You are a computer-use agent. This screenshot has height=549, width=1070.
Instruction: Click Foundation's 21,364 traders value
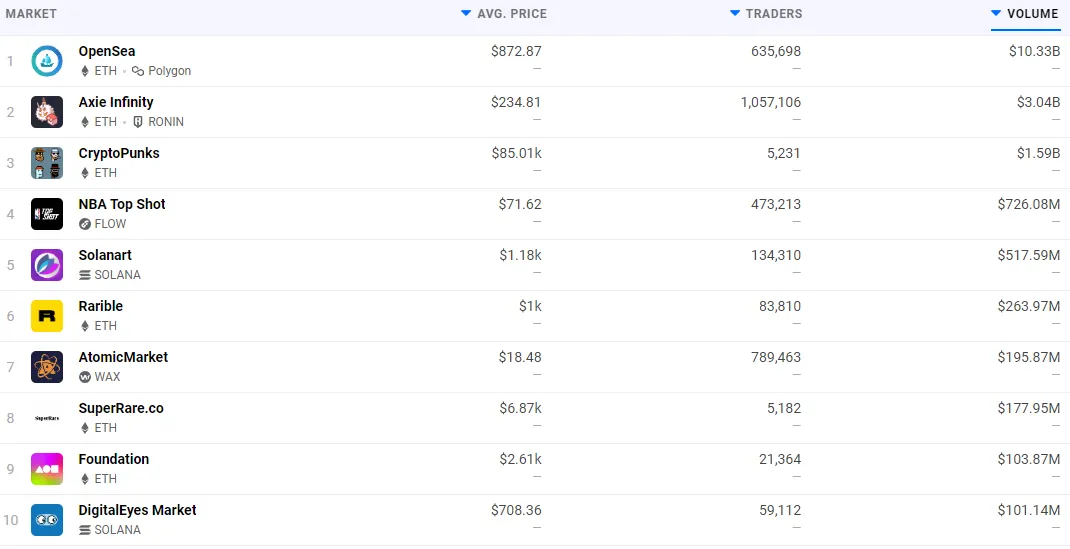point(778,459)
